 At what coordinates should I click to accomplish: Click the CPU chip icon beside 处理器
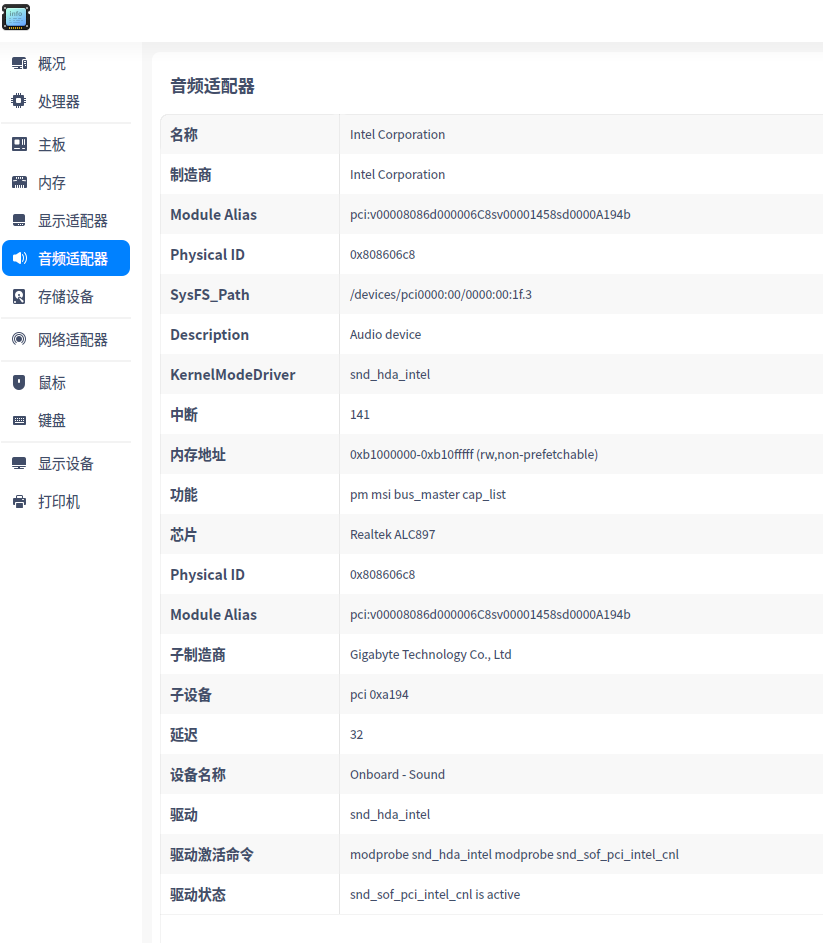tap(19, 101)
